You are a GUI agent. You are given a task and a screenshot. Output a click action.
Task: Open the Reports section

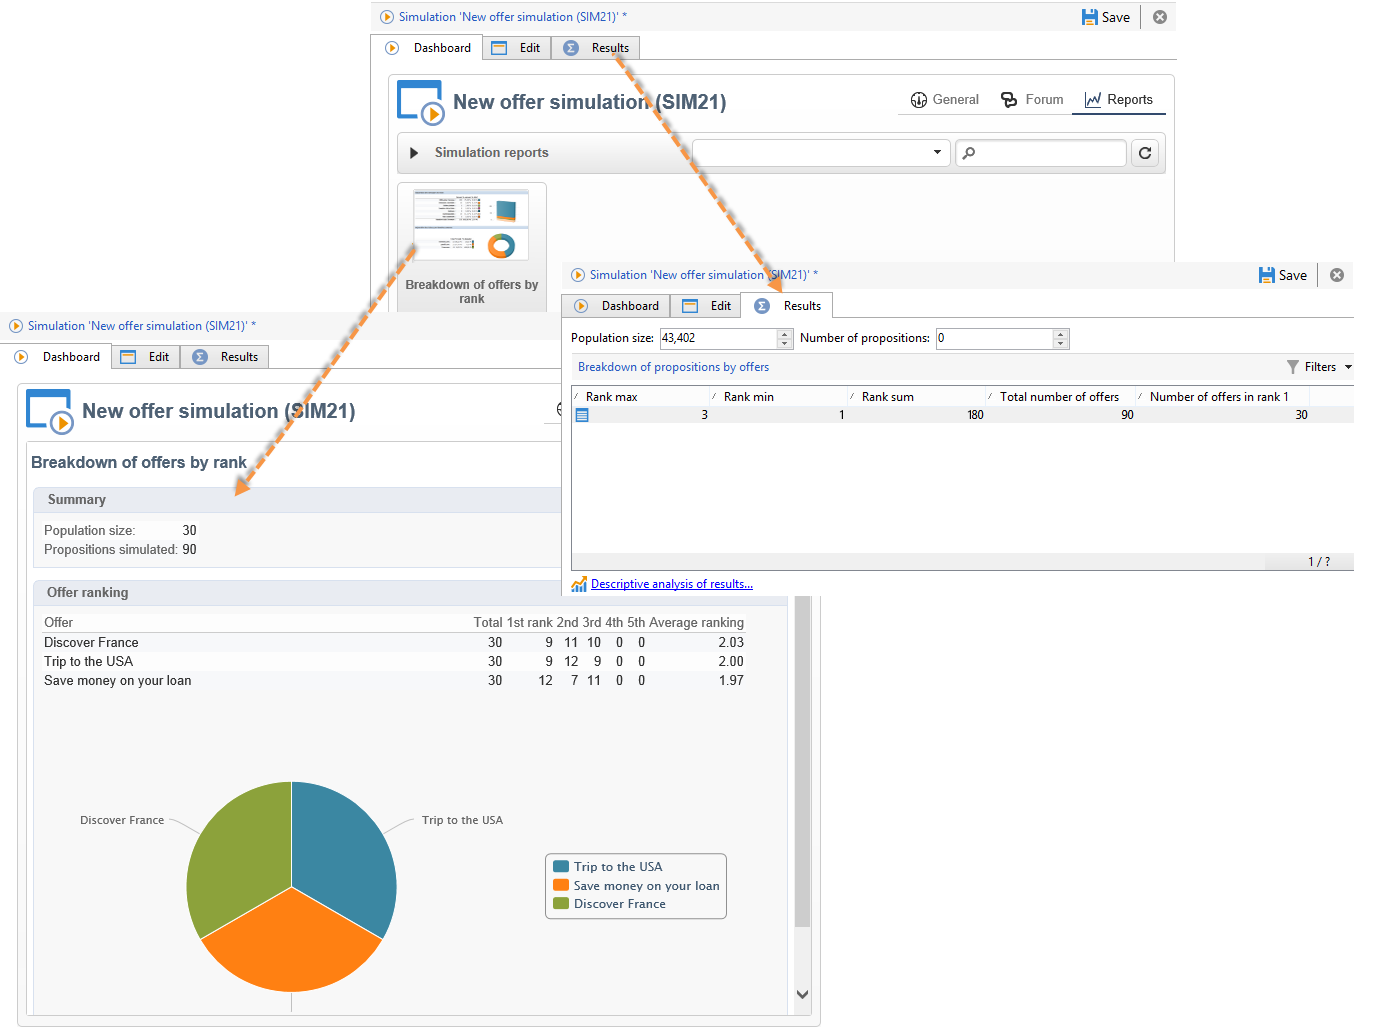click(1119, 100)
